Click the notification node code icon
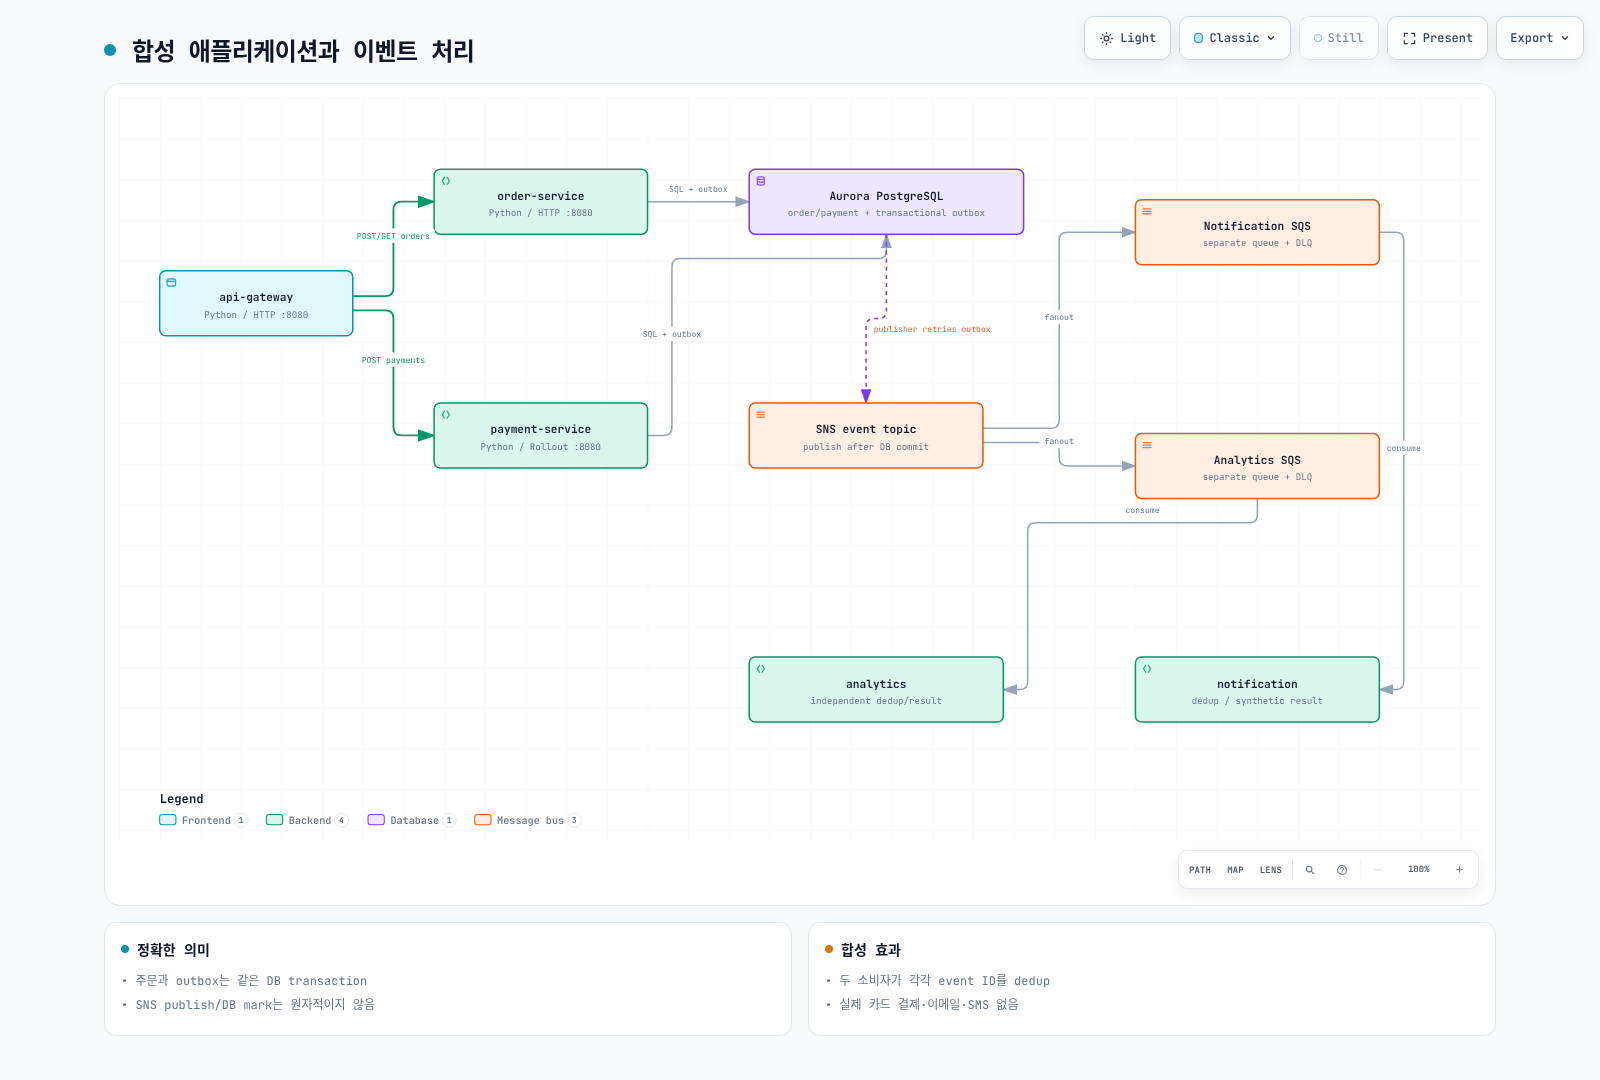The width and height of the screenshot is (1600, 1080). tap(1147, 669)
